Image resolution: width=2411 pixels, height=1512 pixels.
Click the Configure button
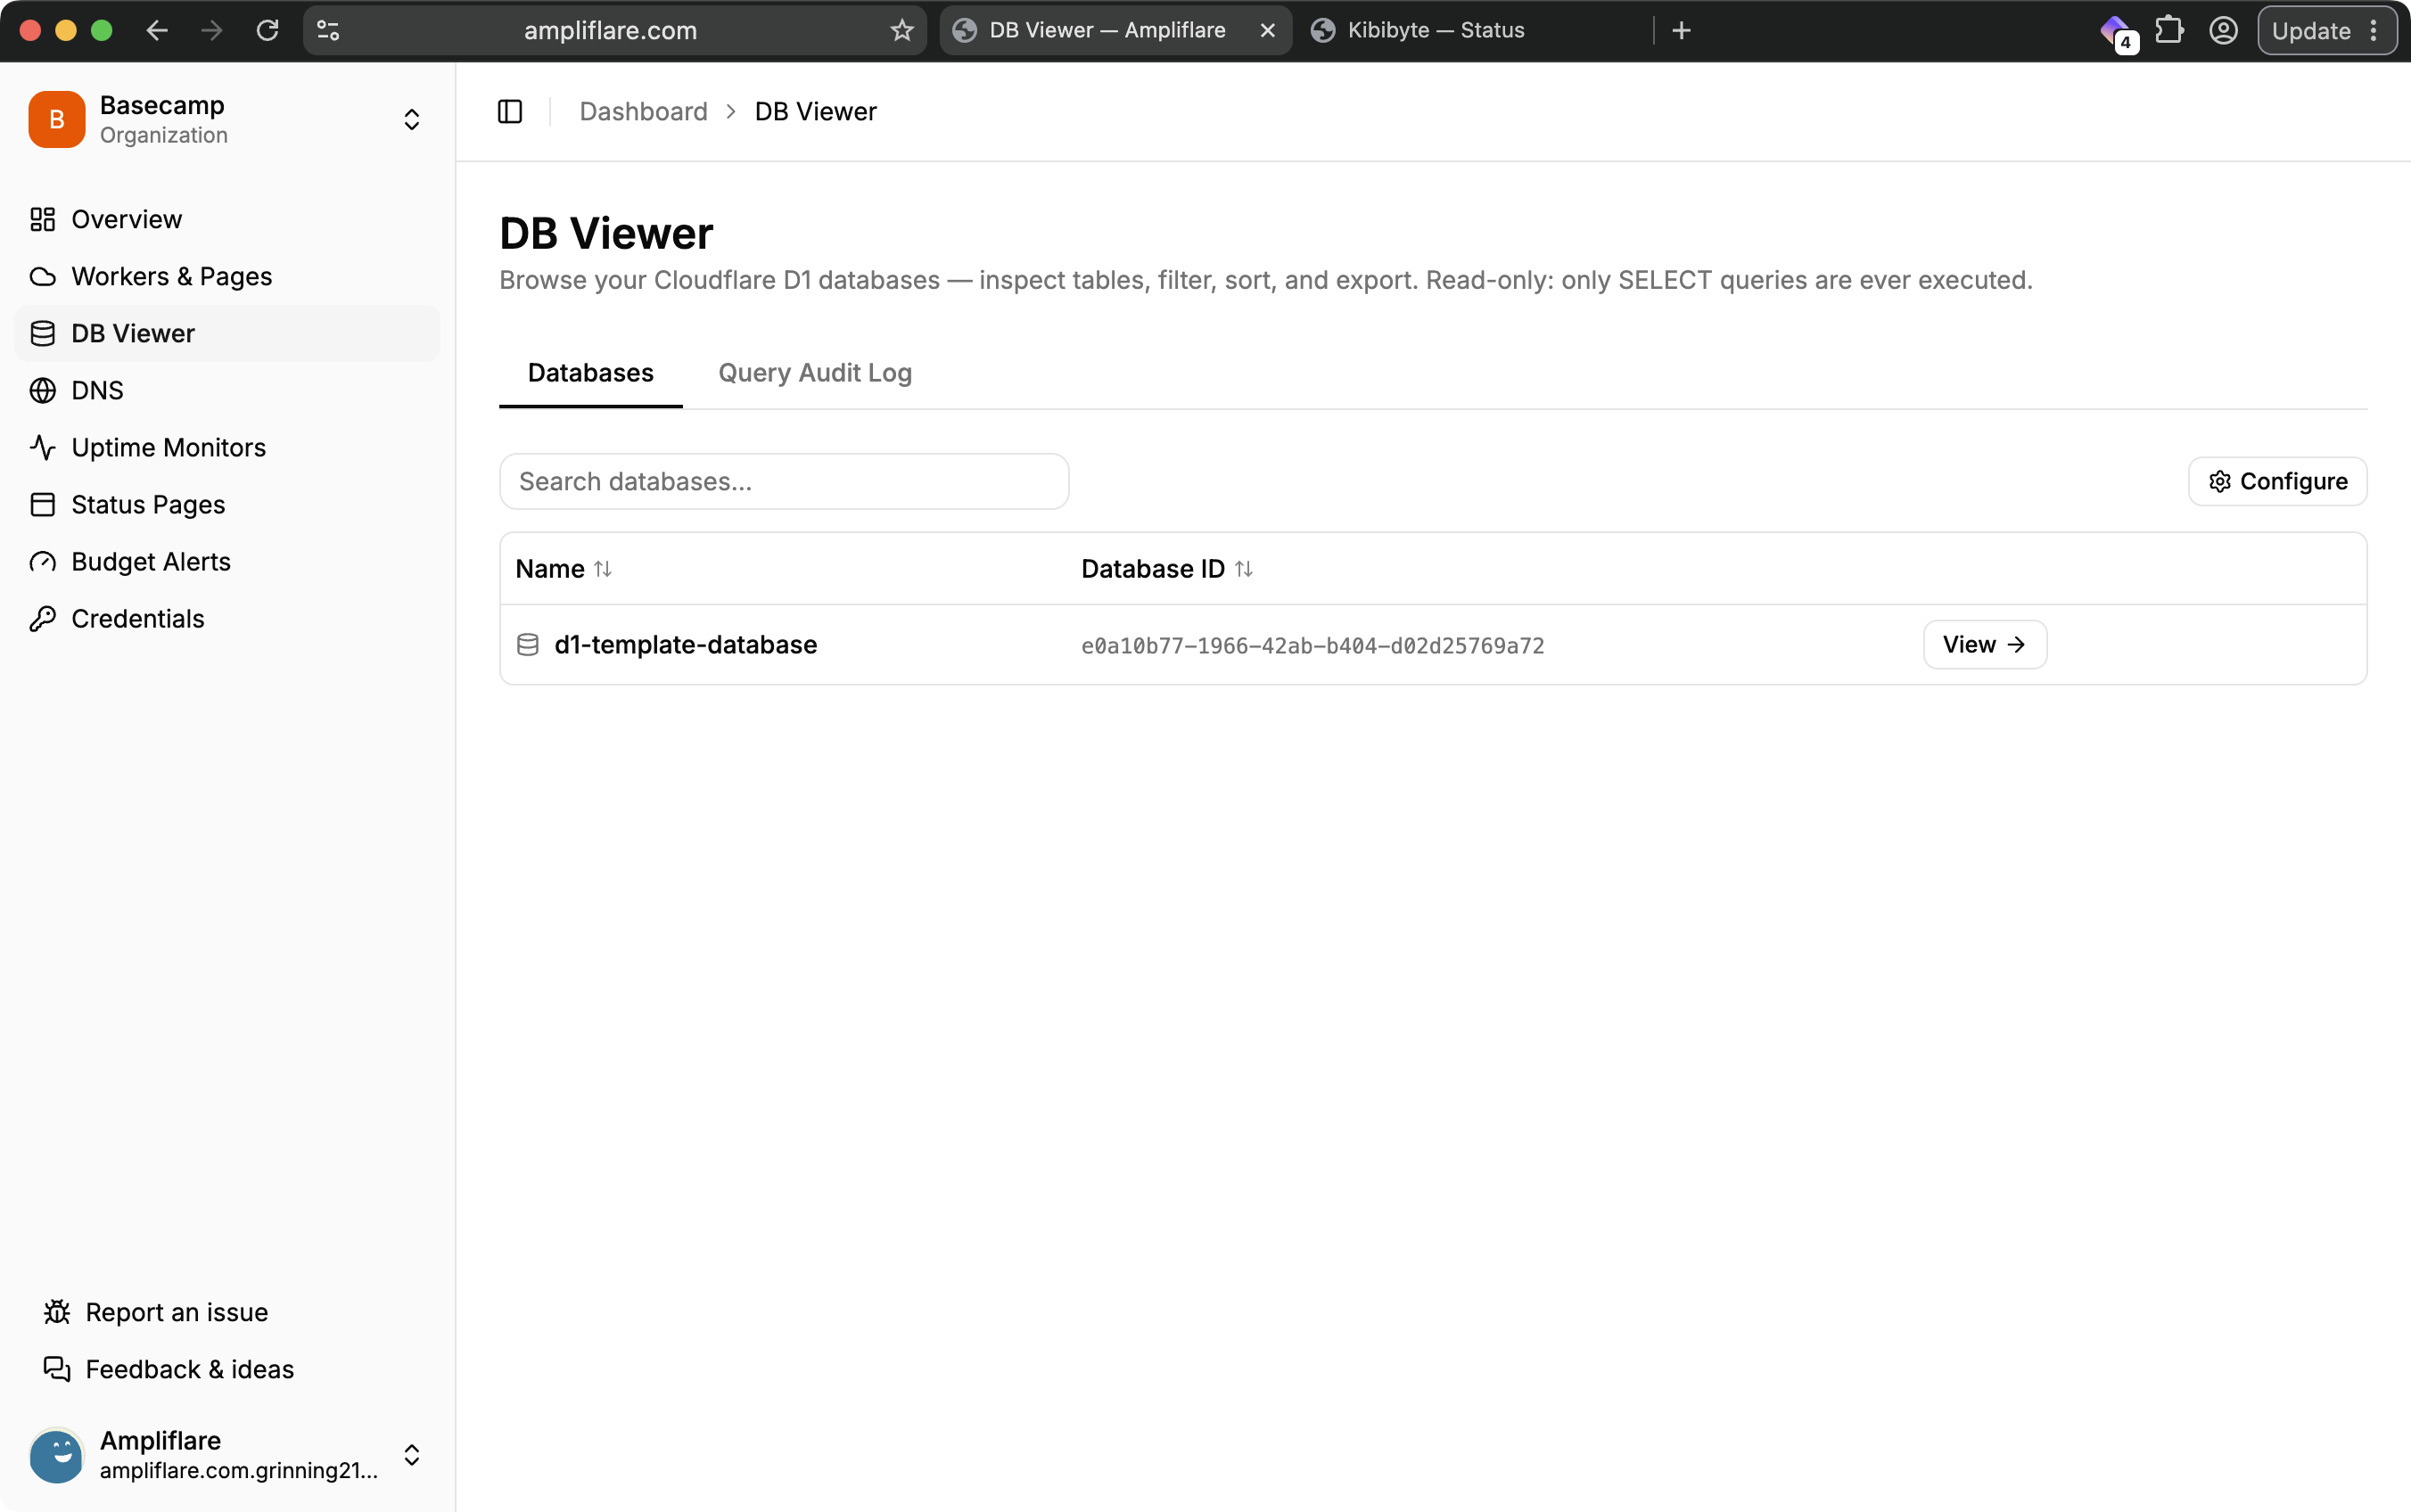pyautogui.click(x=2277, y=481)
